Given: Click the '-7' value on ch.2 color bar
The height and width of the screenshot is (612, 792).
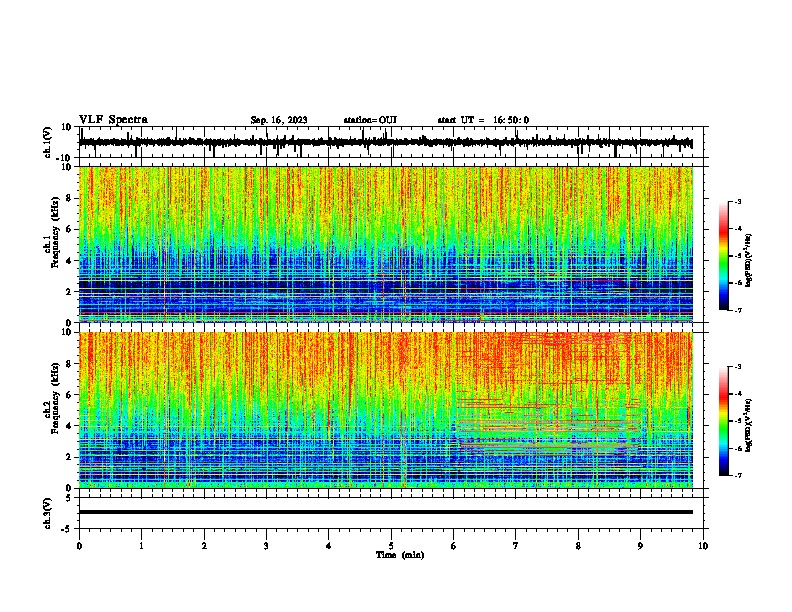Looking at the screenshot, I should 738,476.
